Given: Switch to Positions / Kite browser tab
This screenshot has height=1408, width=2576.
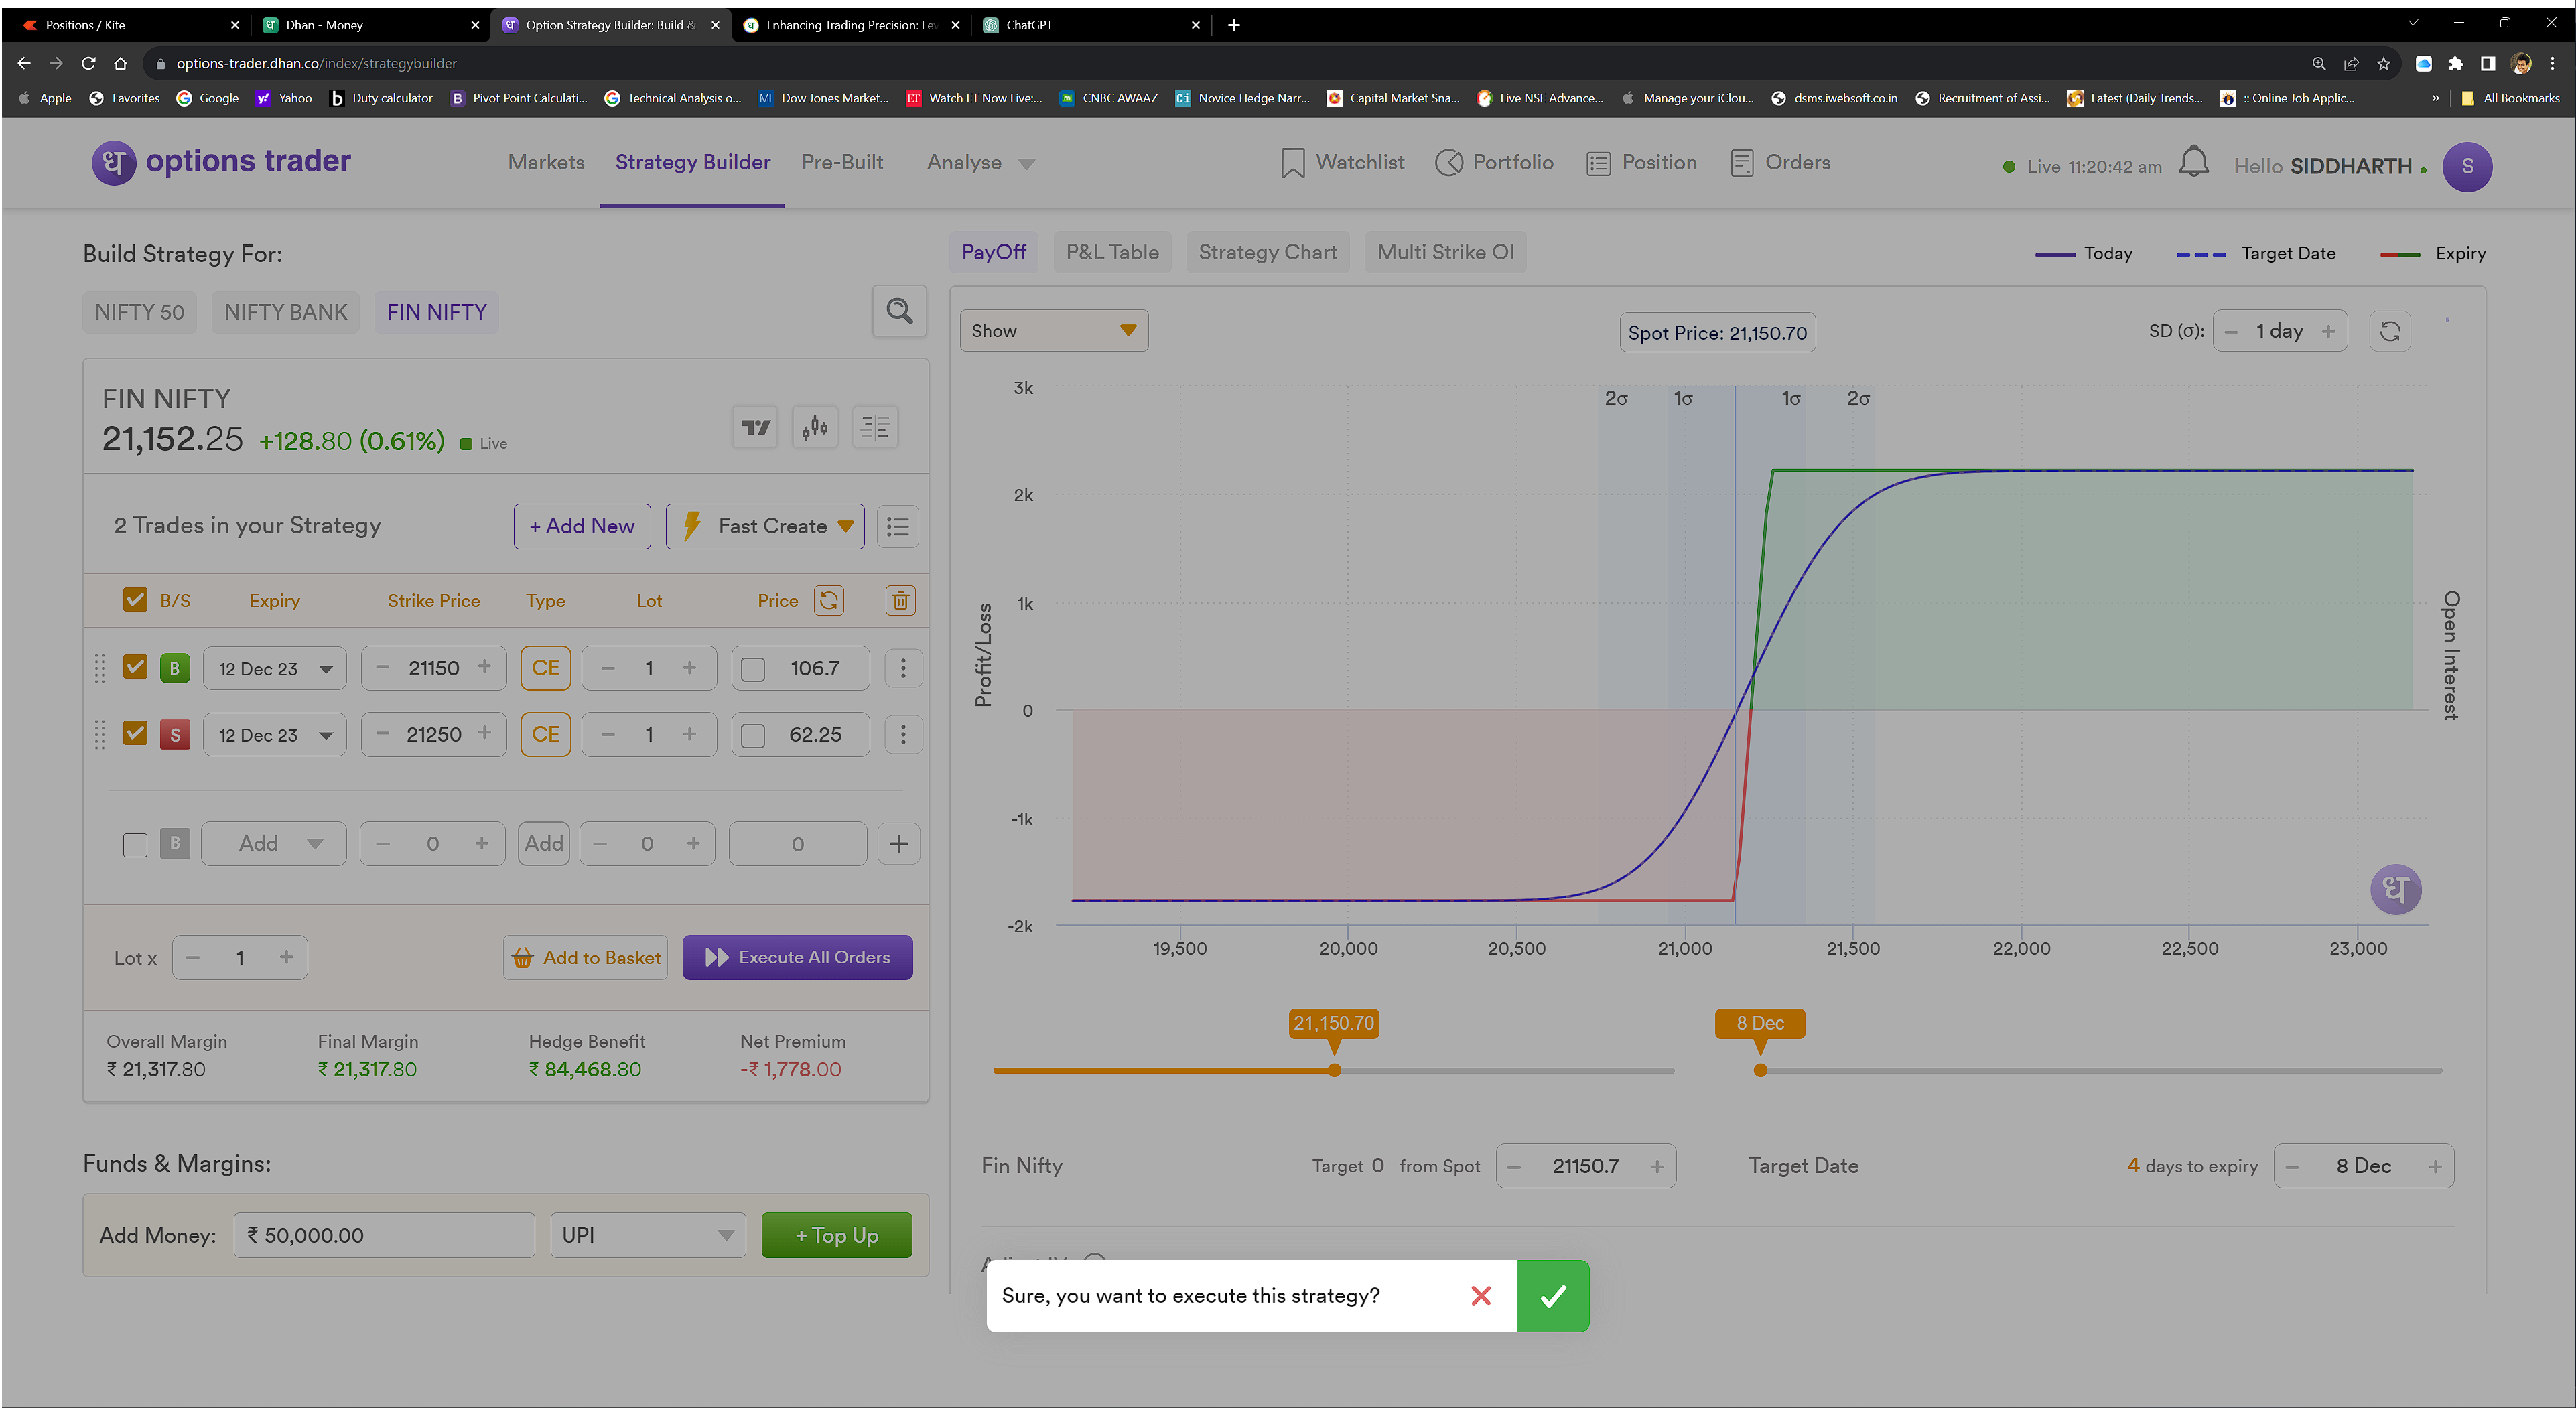Looking at the screenshot, I should pyautogui.click(x=130, y=25).
